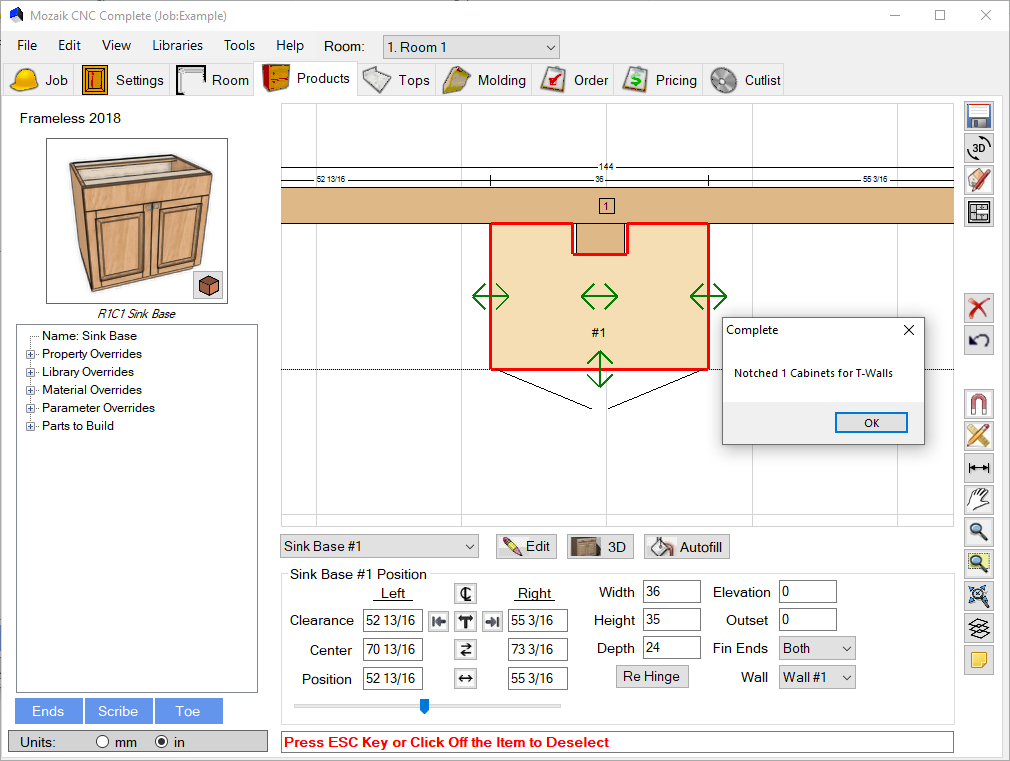1010x761 pixels.
Task: Open the Room selector dropdown
Action: tap(471, 47)
